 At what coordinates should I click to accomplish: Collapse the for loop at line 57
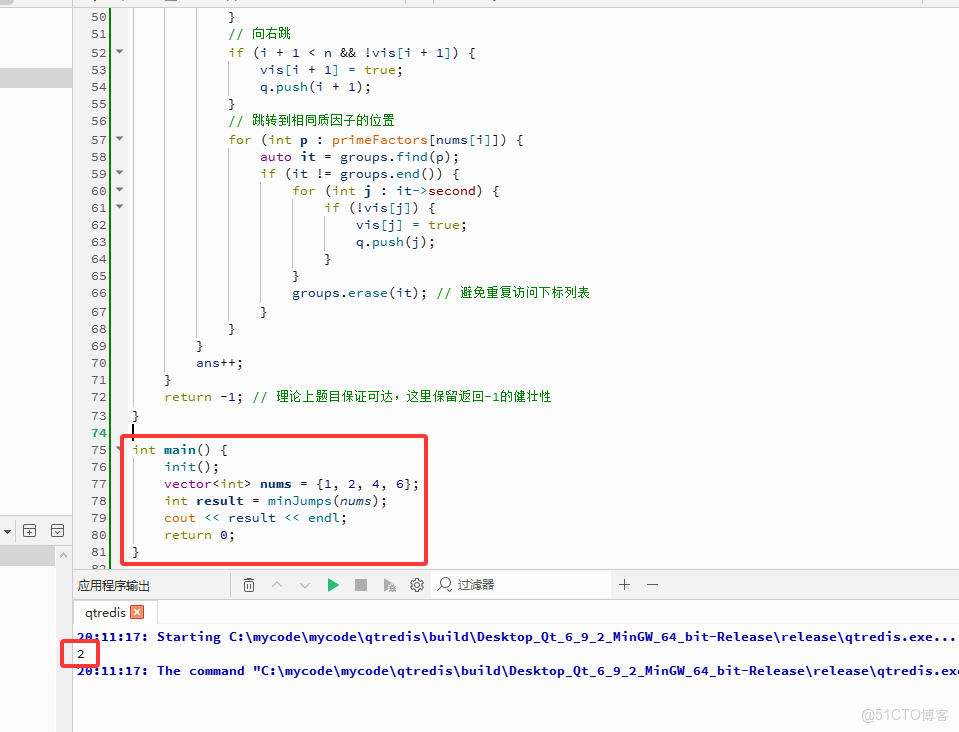coord(120,139)
